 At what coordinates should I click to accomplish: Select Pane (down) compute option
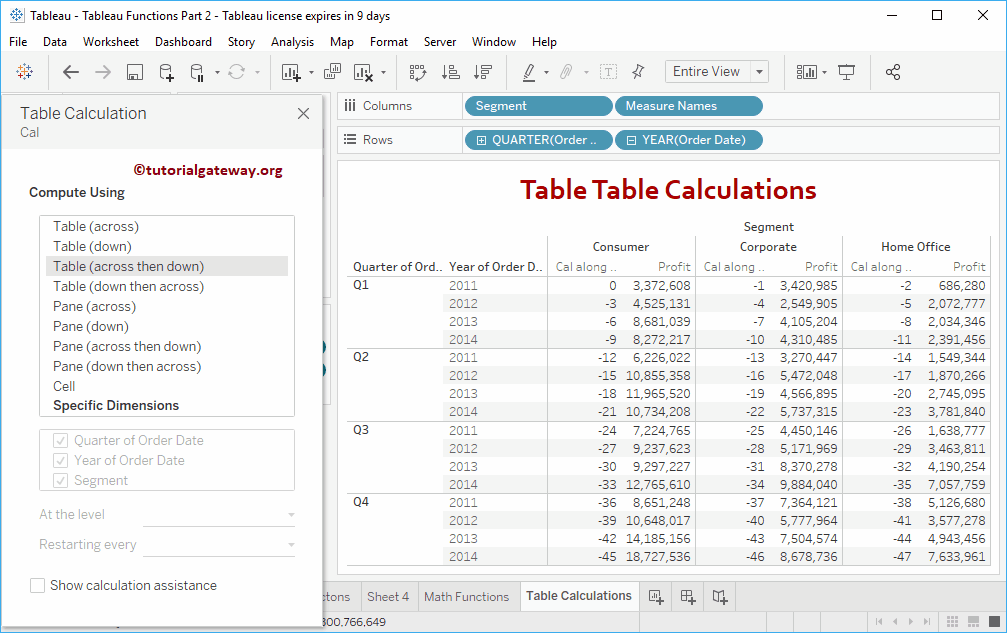92,326
